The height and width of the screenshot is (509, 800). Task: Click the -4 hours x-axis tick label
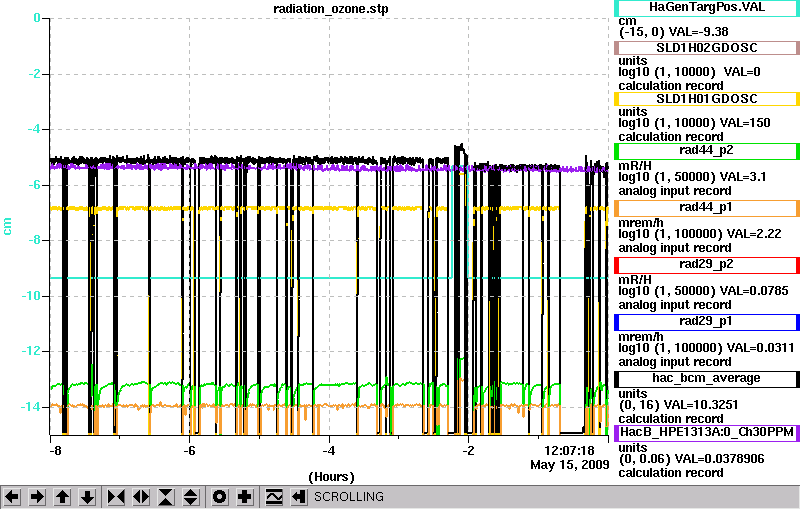point(329,451)
